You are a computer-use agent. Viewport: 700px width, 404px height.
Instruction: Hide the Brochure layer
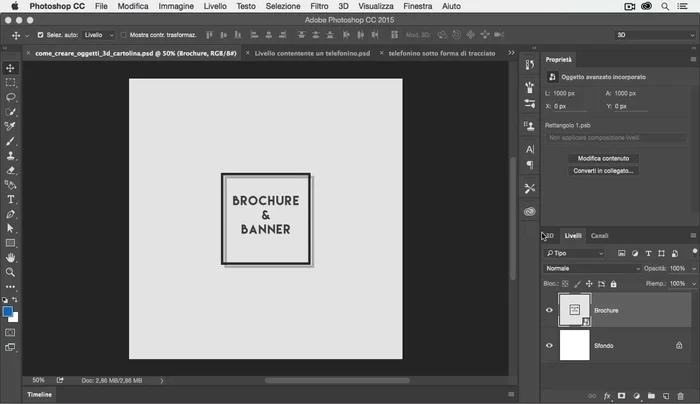click(549, 311)
